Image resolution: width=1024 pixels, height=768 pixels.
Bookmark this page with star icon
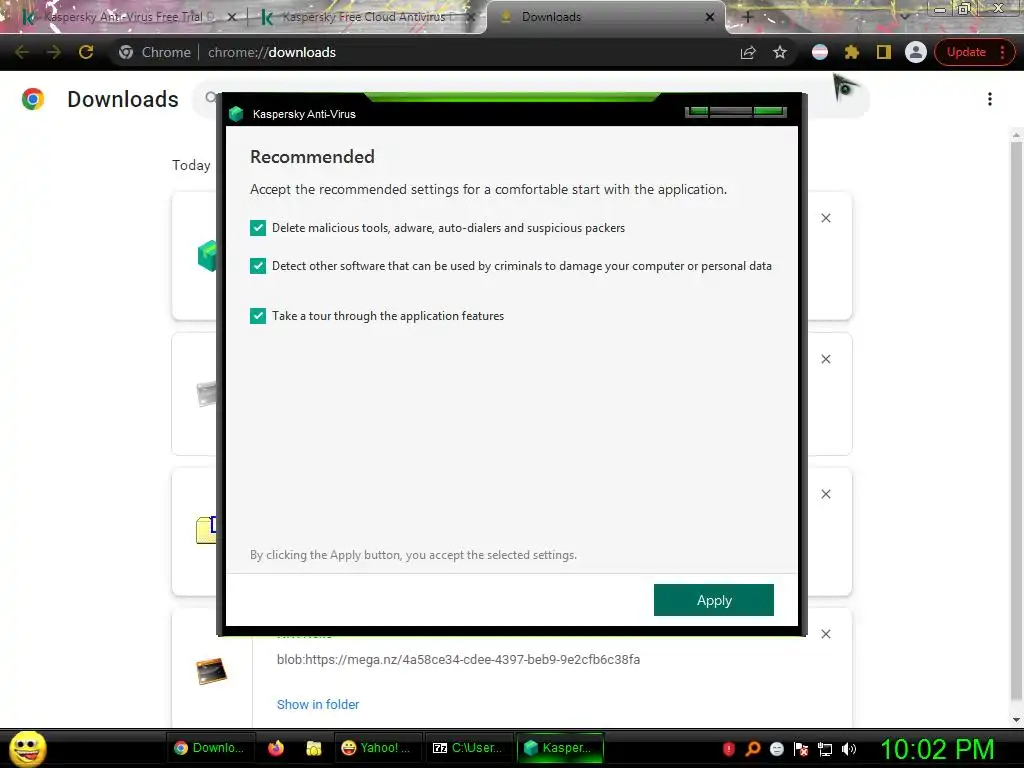tap(780, 52)
